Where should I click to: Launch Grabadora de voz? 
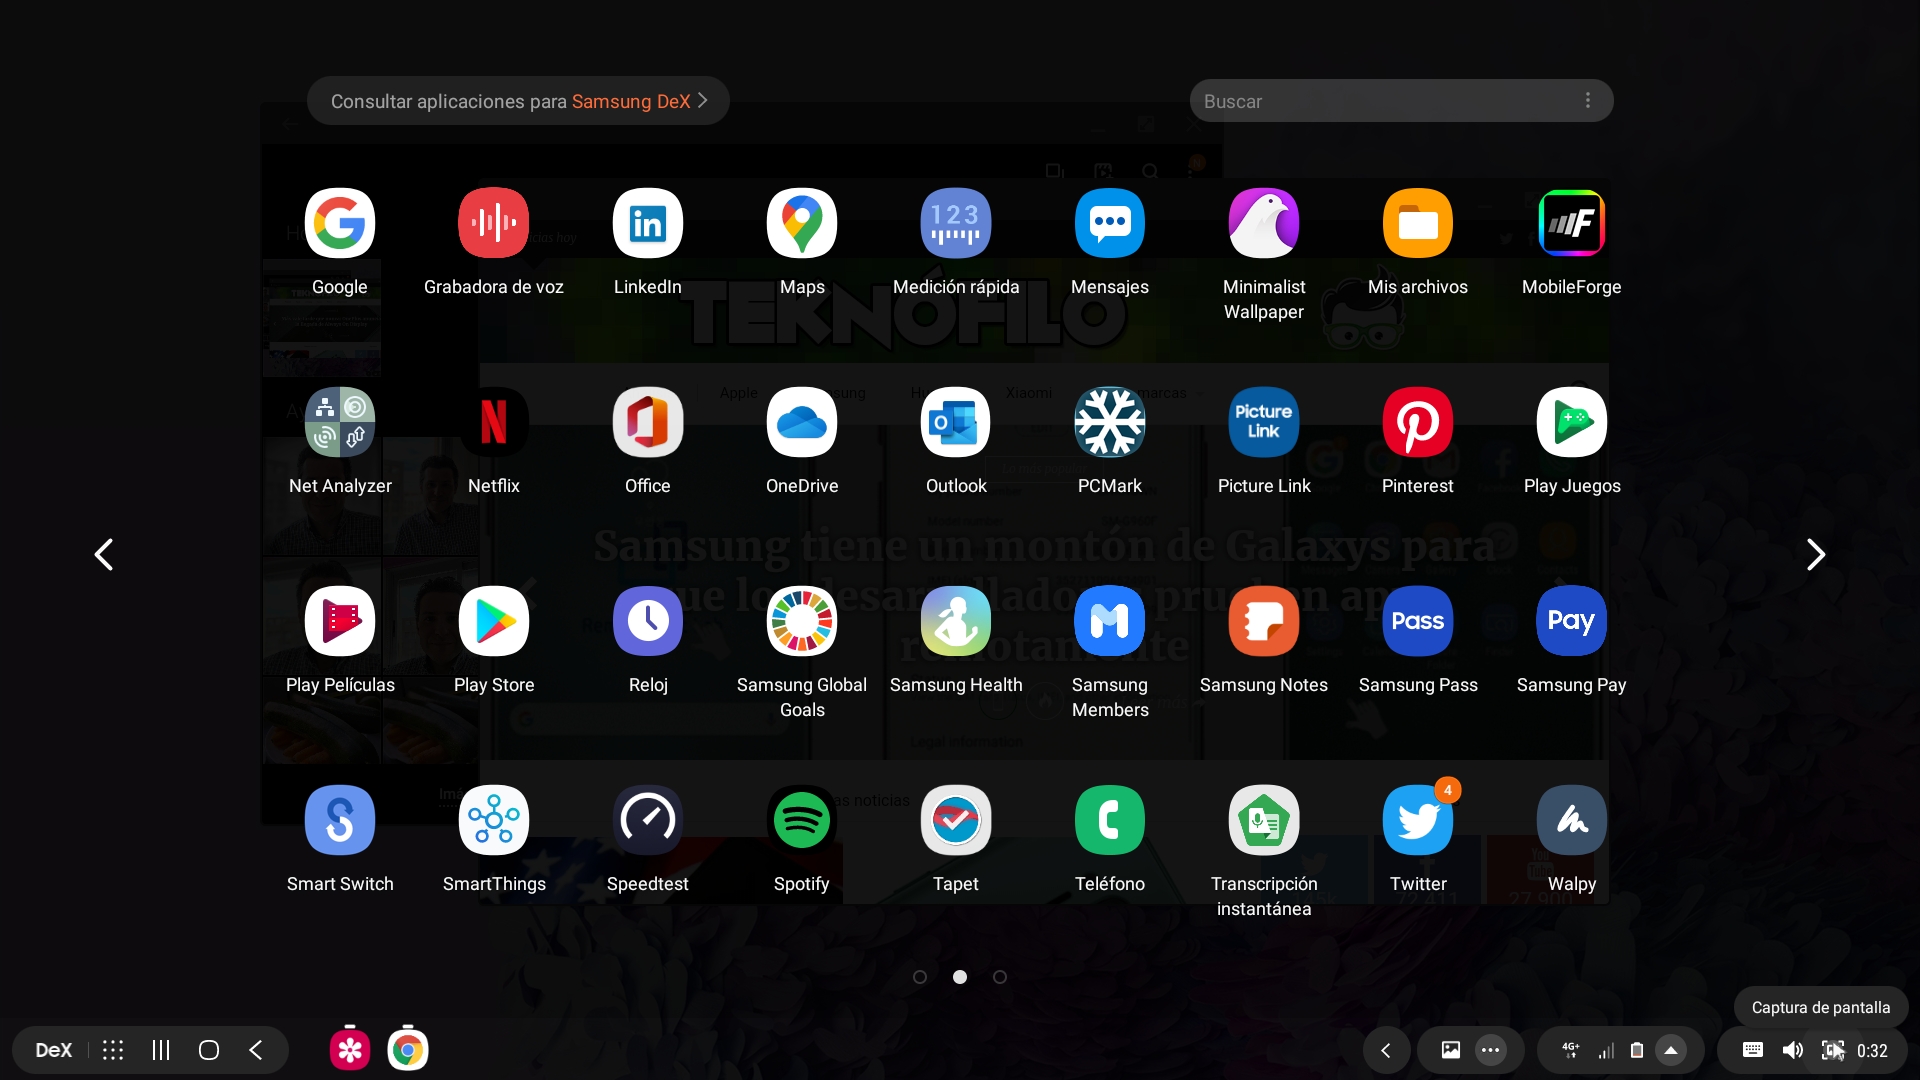click(494, 223)
